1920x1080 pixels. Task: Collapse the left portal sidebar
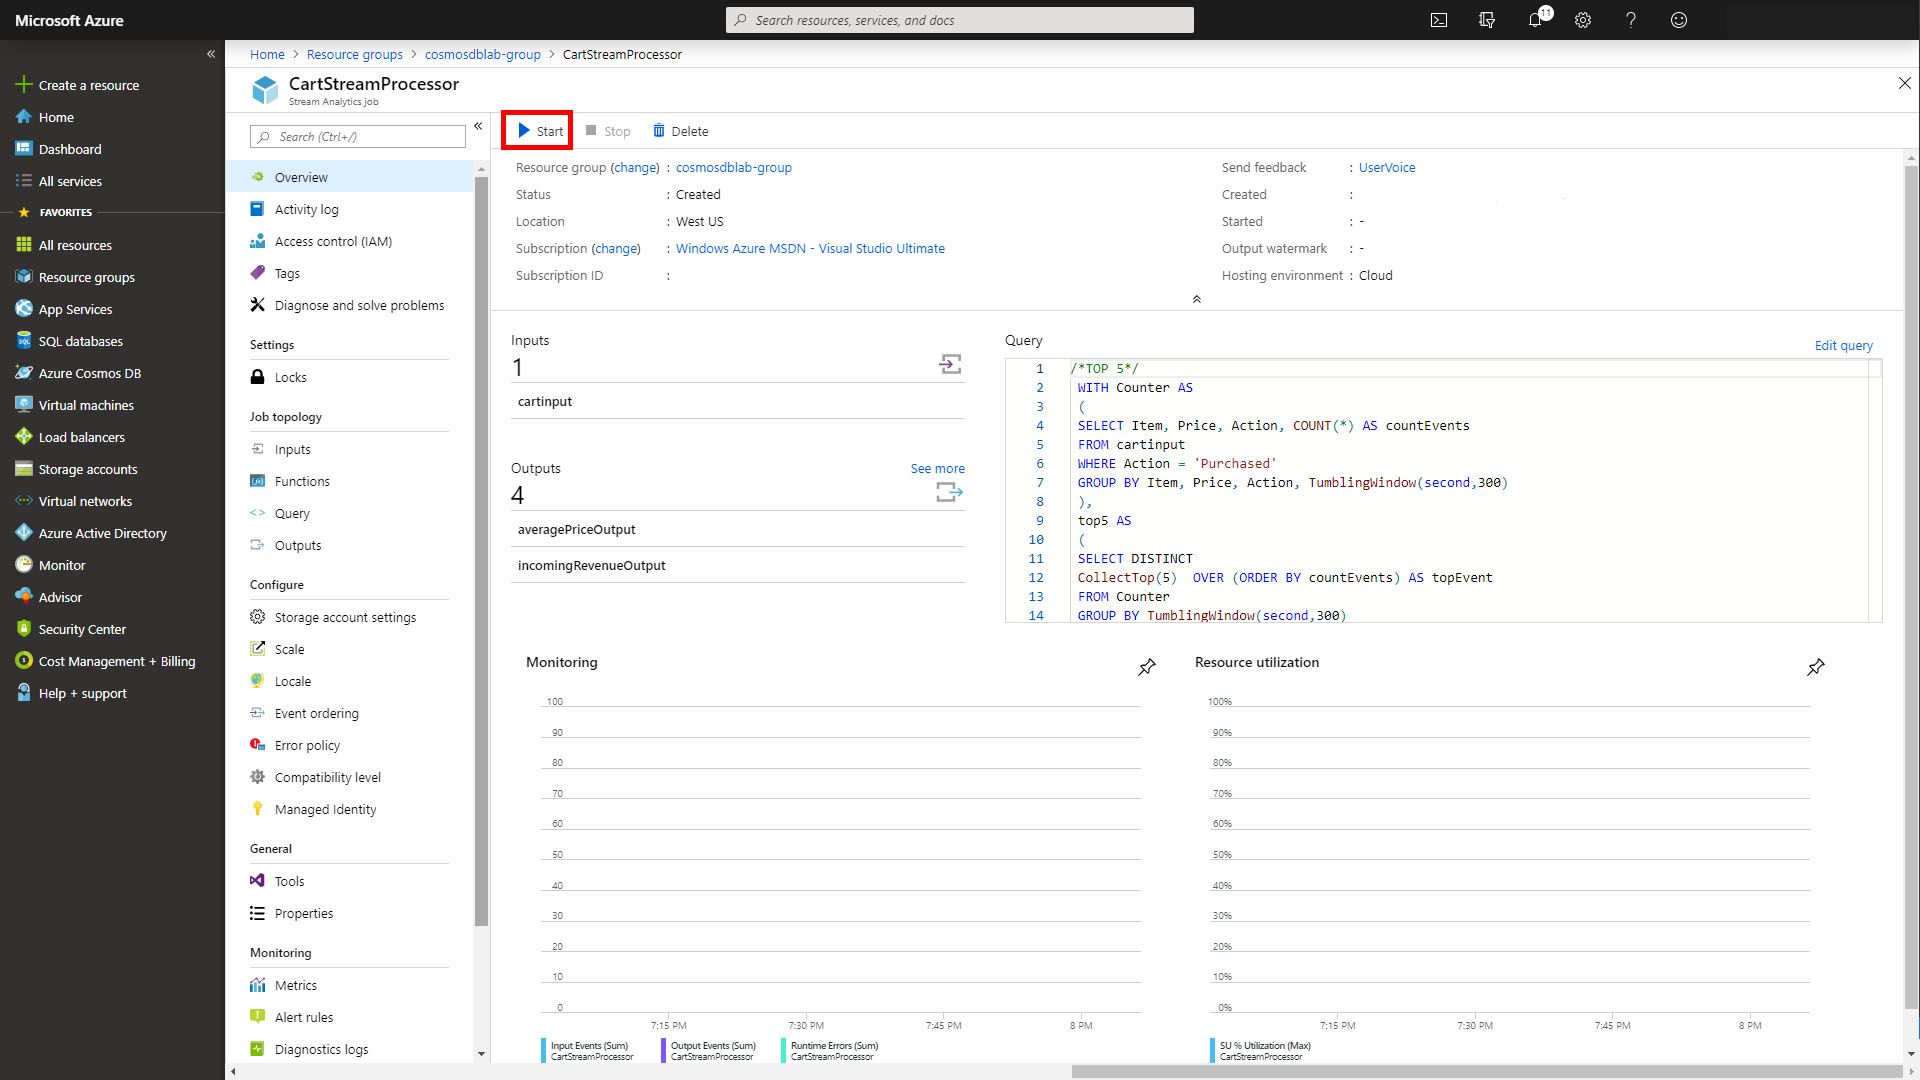tap(211, 54)
